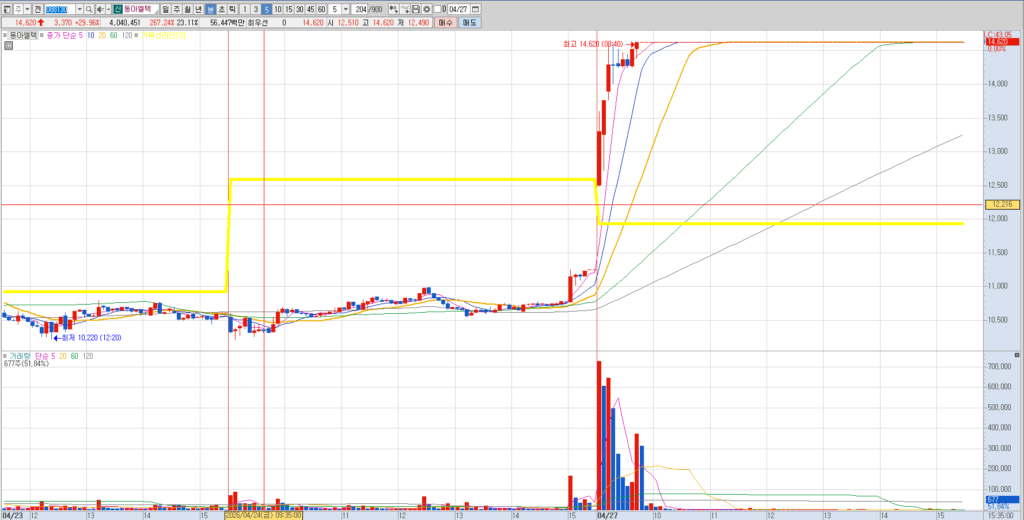Click the indicator add icon after 900

[394, 9]
